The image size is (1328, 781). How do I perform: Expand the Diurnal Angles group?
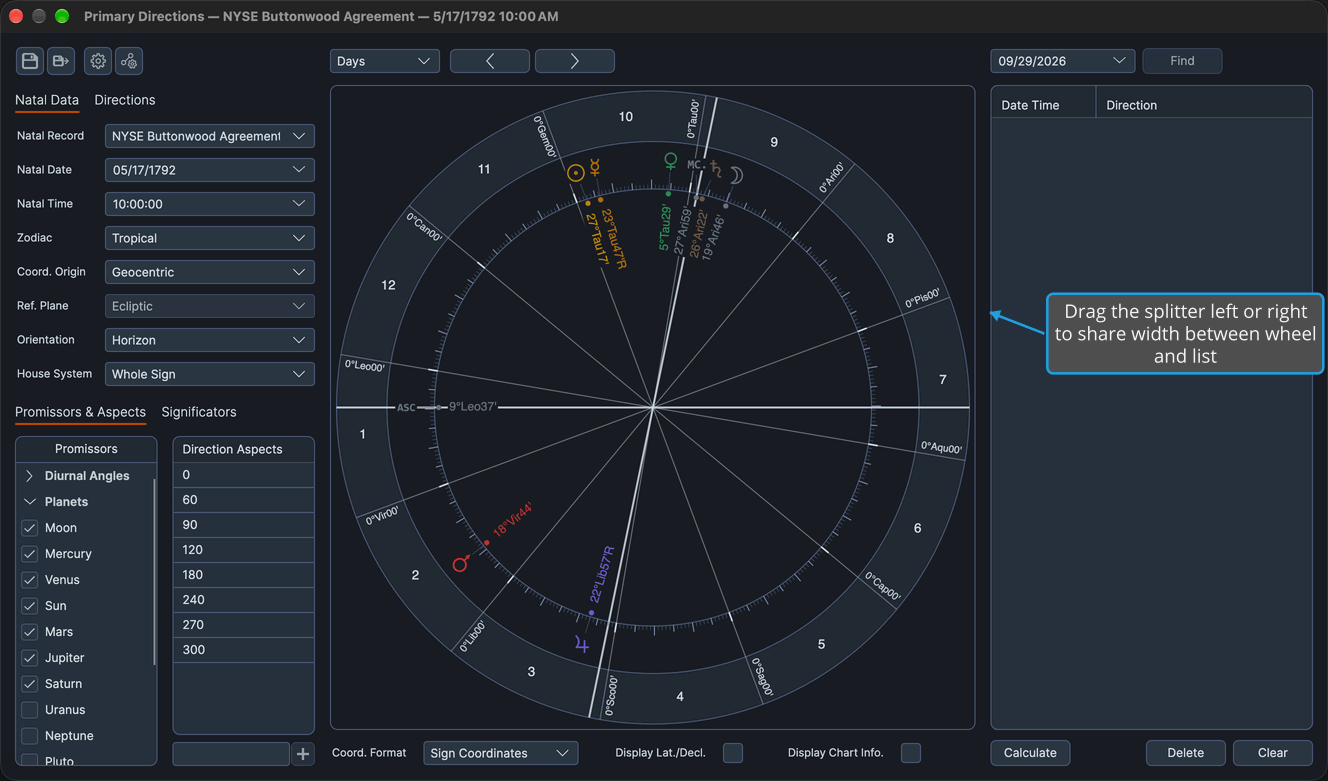[x=30, y=476]
